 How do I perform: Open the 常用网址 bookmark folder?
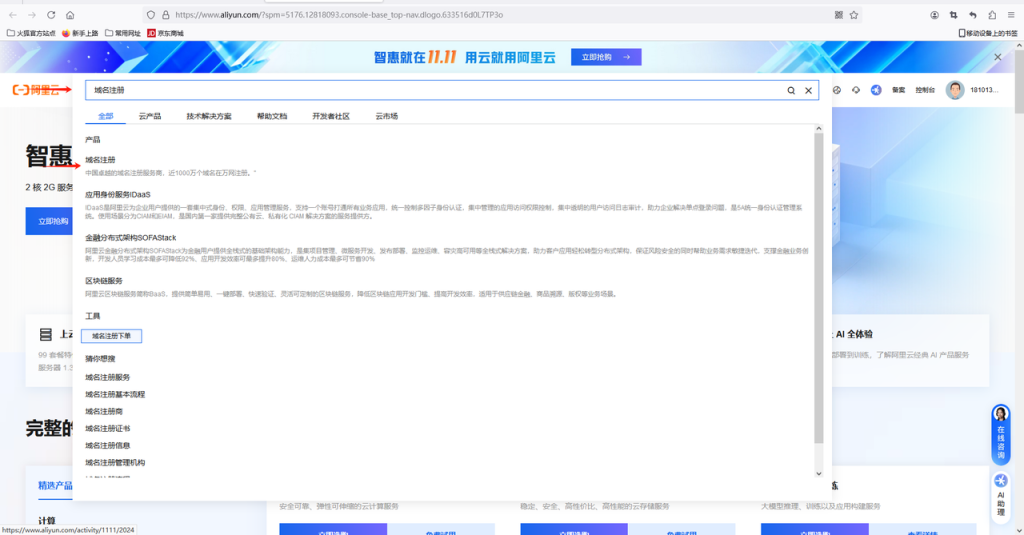click(x=123, y=33)
